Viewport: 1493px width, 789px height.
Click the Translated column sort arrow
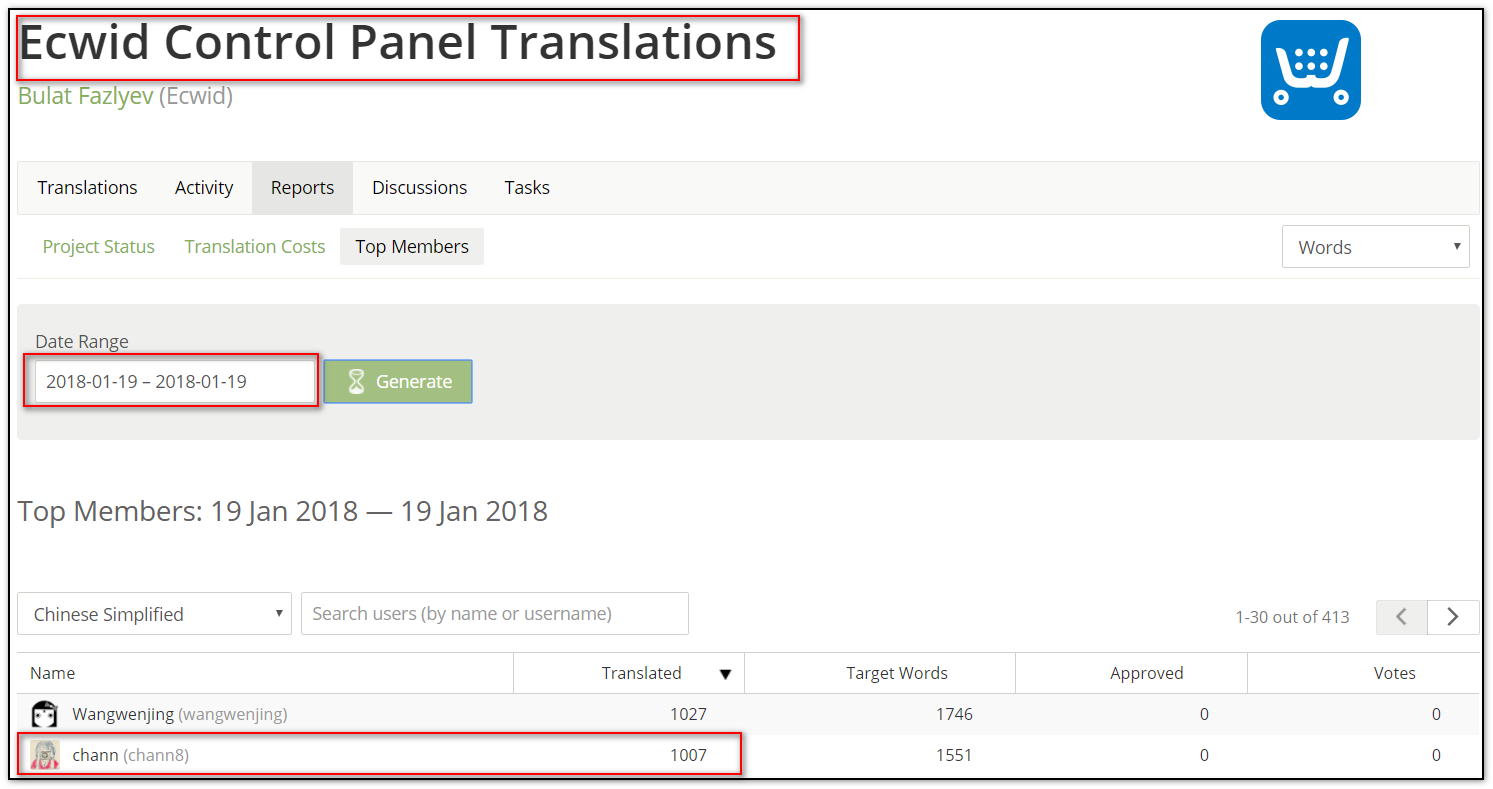(725, 674)
